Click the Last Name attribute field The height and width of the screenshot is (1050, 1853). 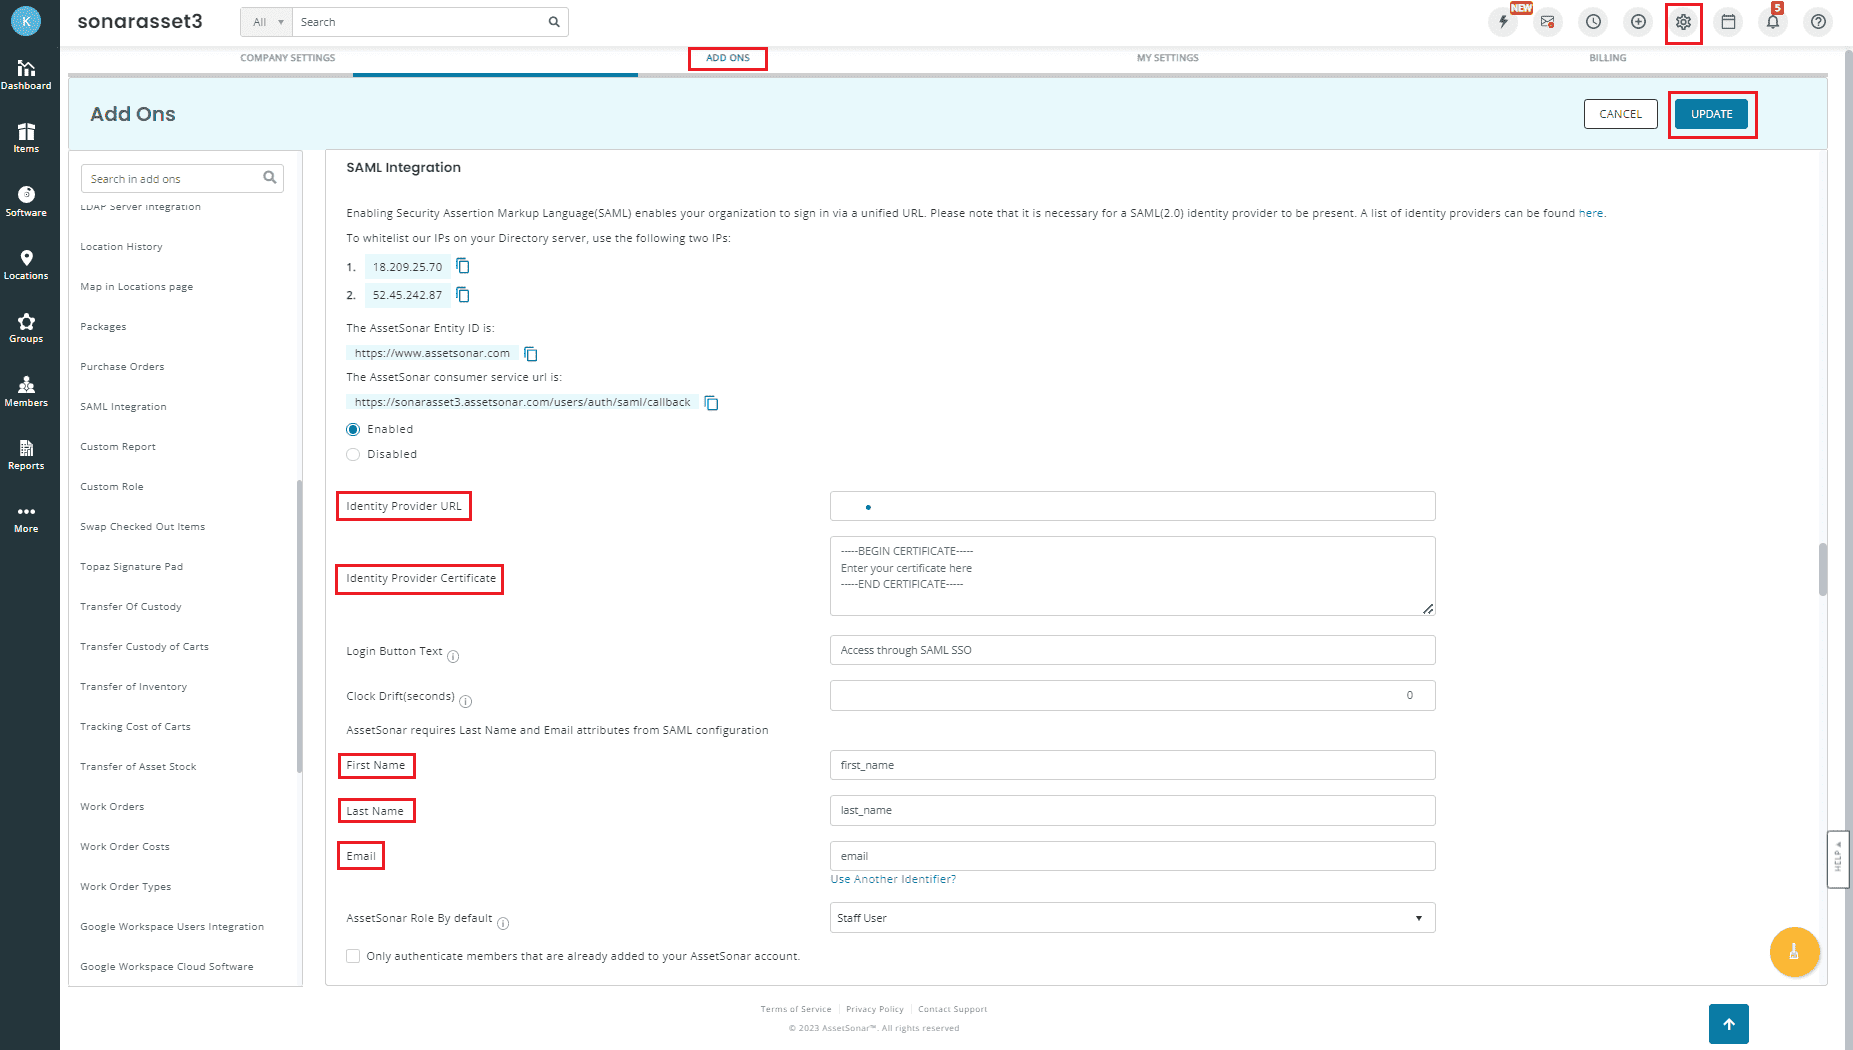tap(1132, 810)
